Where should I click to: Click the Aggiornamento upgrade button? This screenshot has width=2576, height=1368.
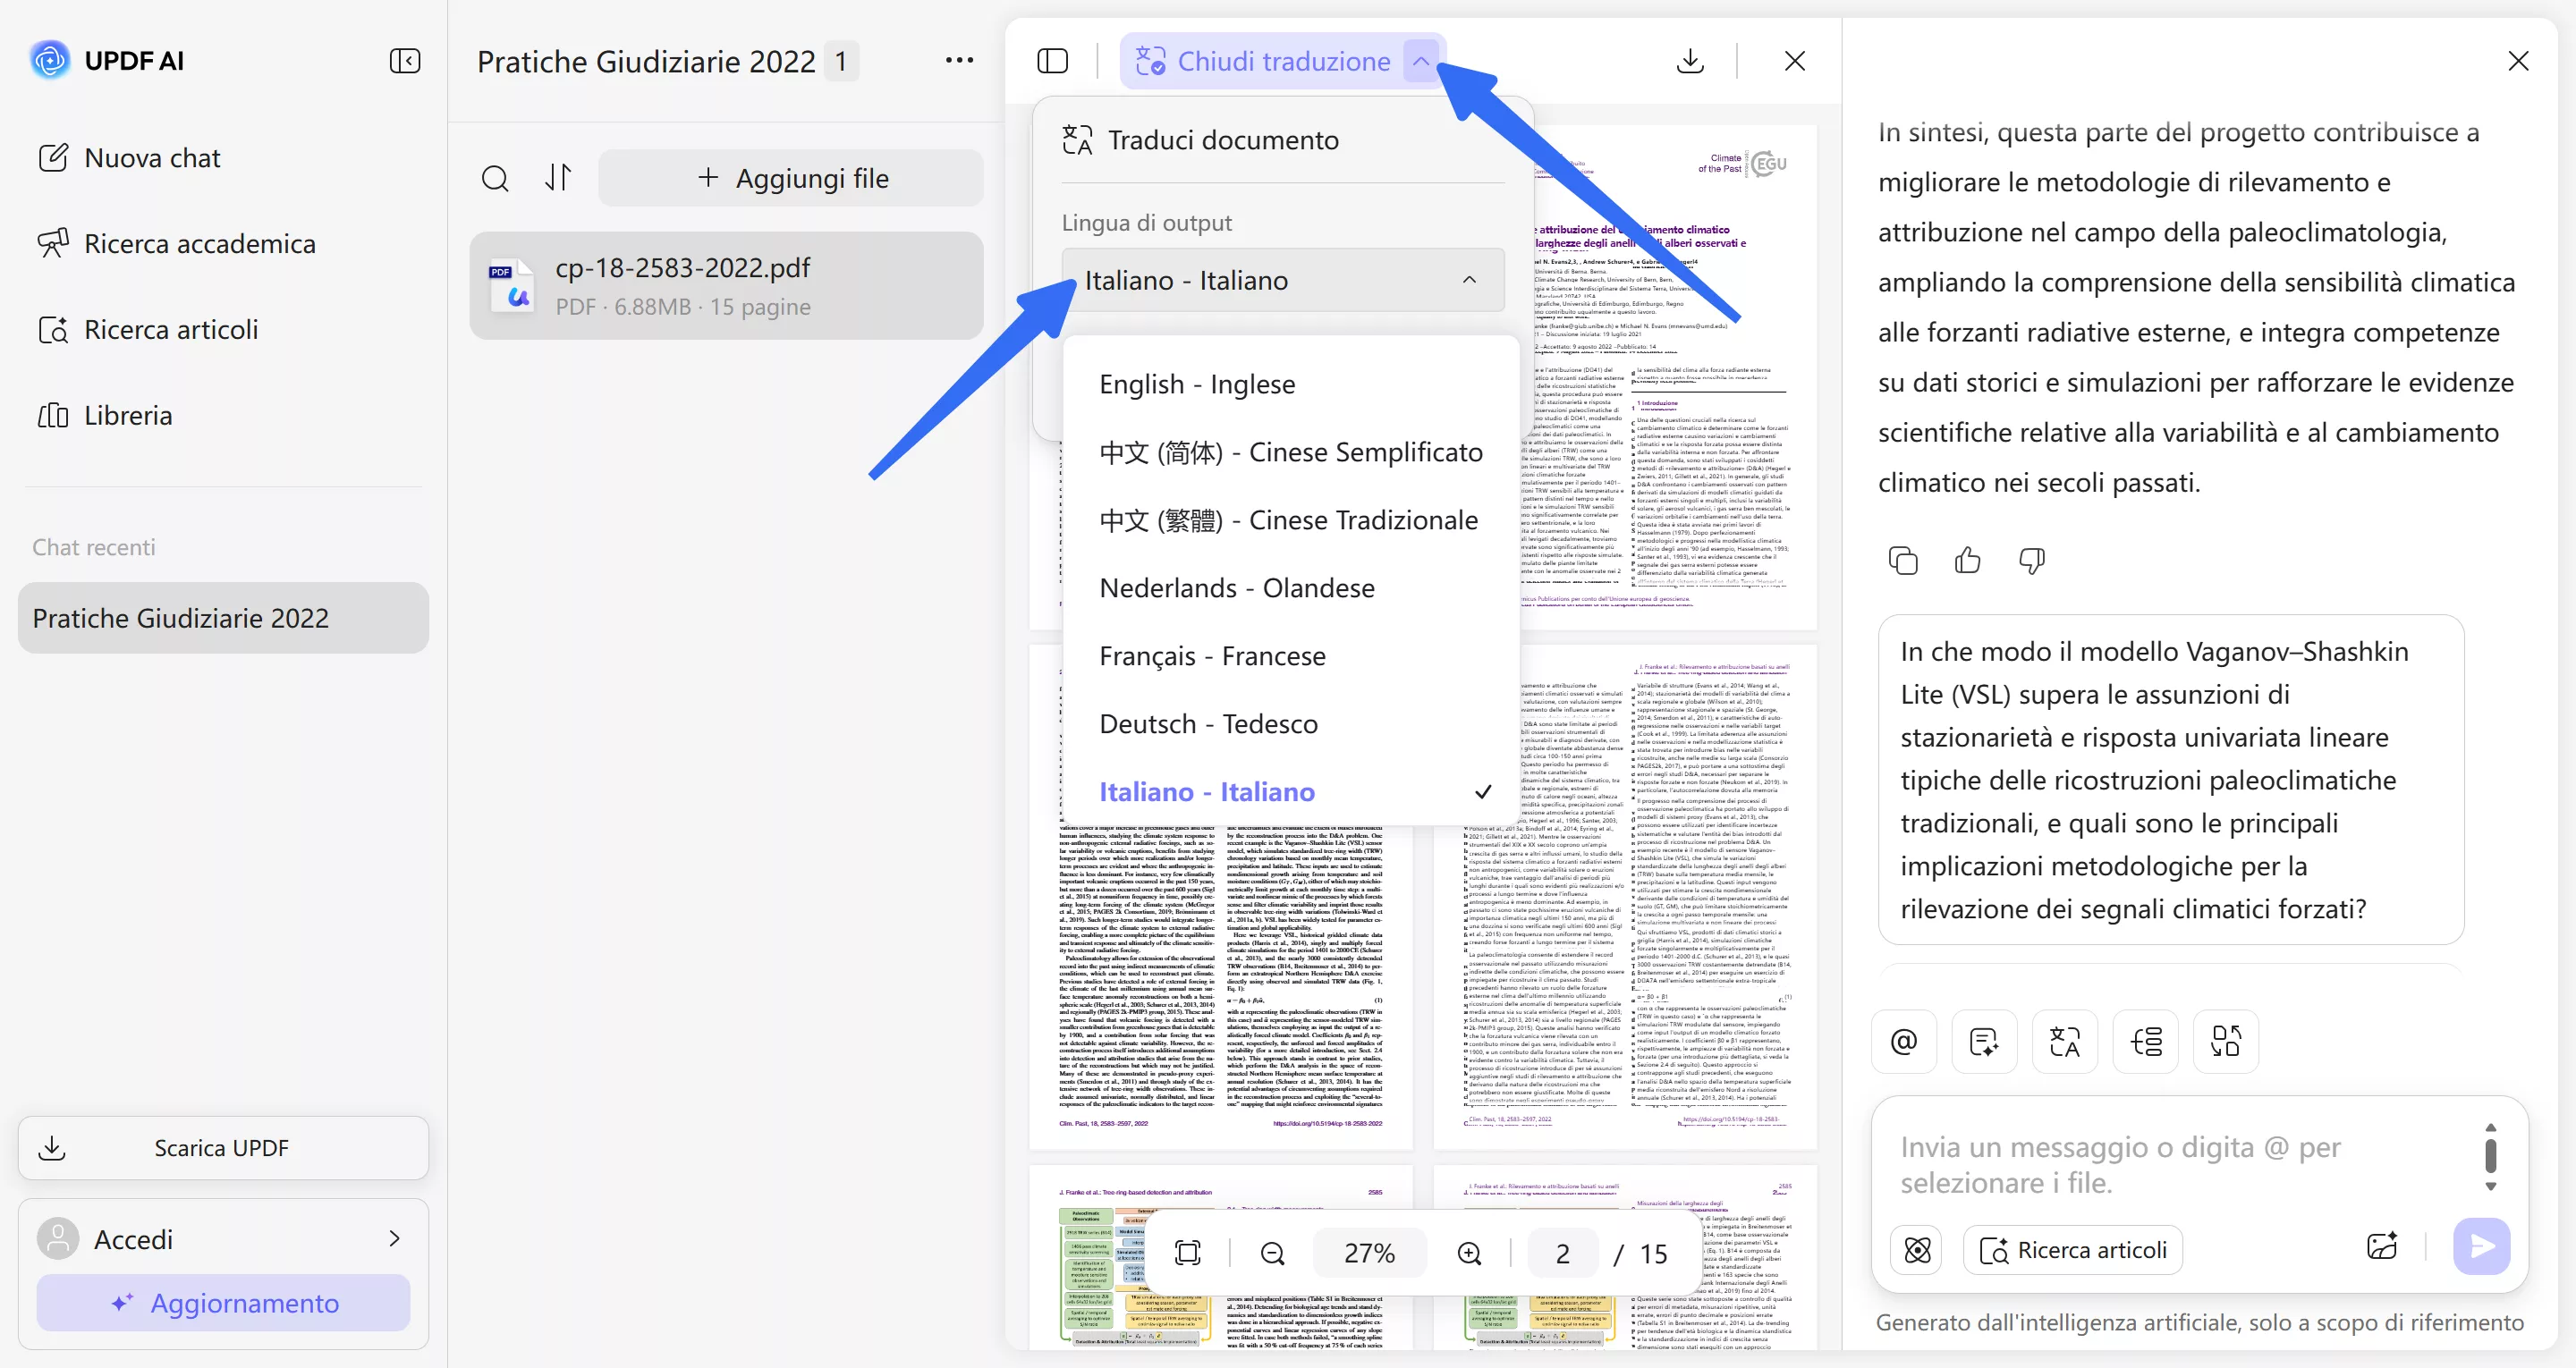223,1303
